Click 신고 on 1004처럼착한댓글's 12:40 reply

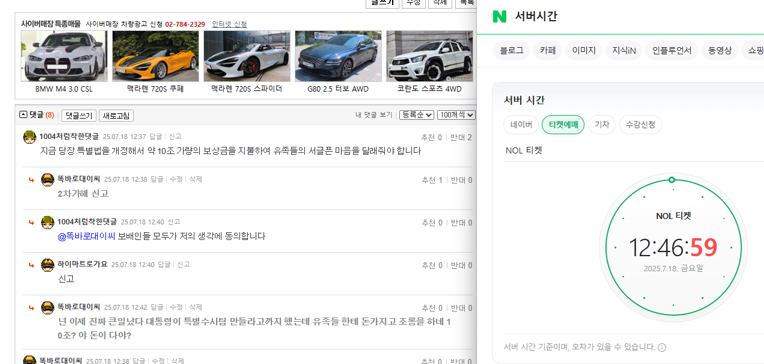point(174,222)
